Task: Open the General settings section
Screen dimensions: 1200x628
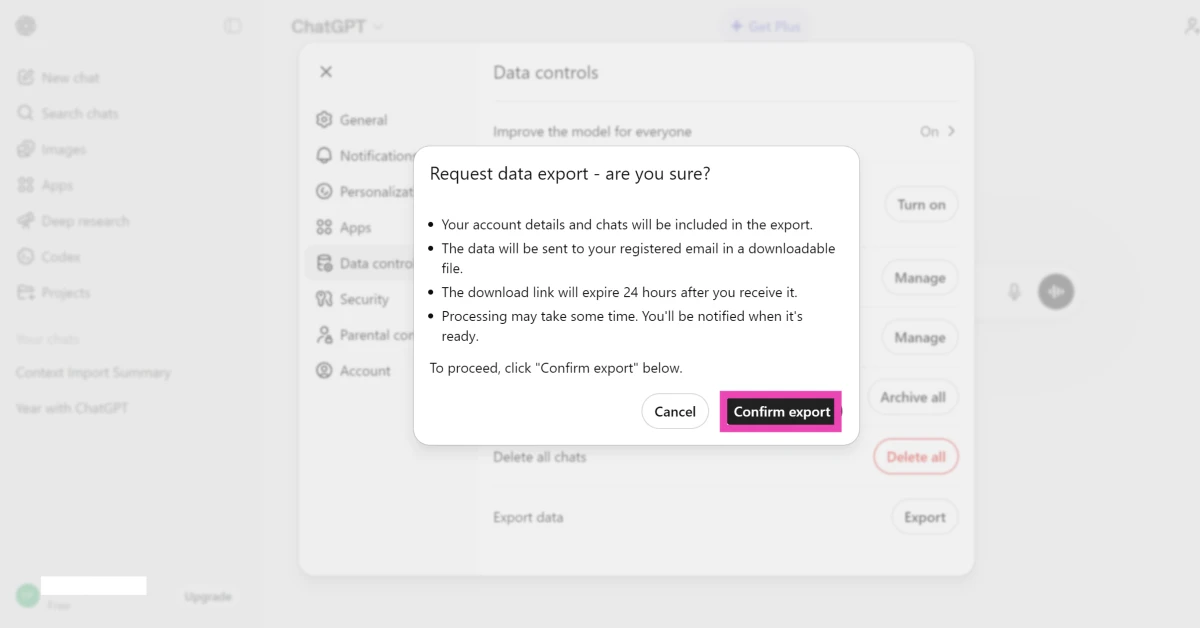Action: tap(361, 120)
